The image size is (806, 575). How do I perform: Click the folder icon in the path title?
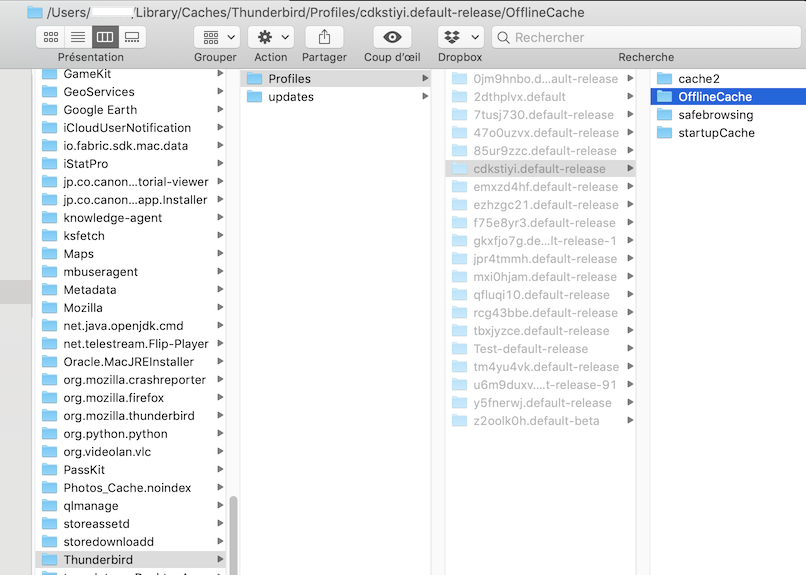(35, 12)
